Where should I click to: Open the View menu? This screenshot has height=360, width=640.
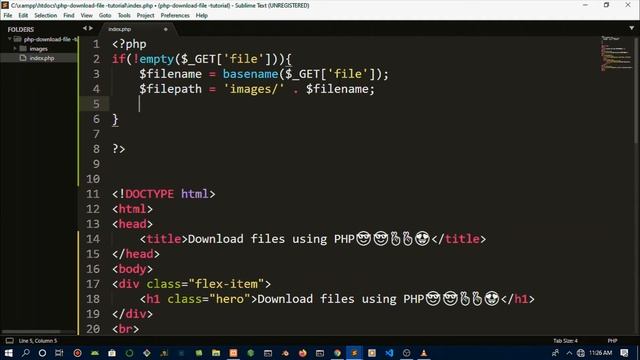[x=87, y=16]
